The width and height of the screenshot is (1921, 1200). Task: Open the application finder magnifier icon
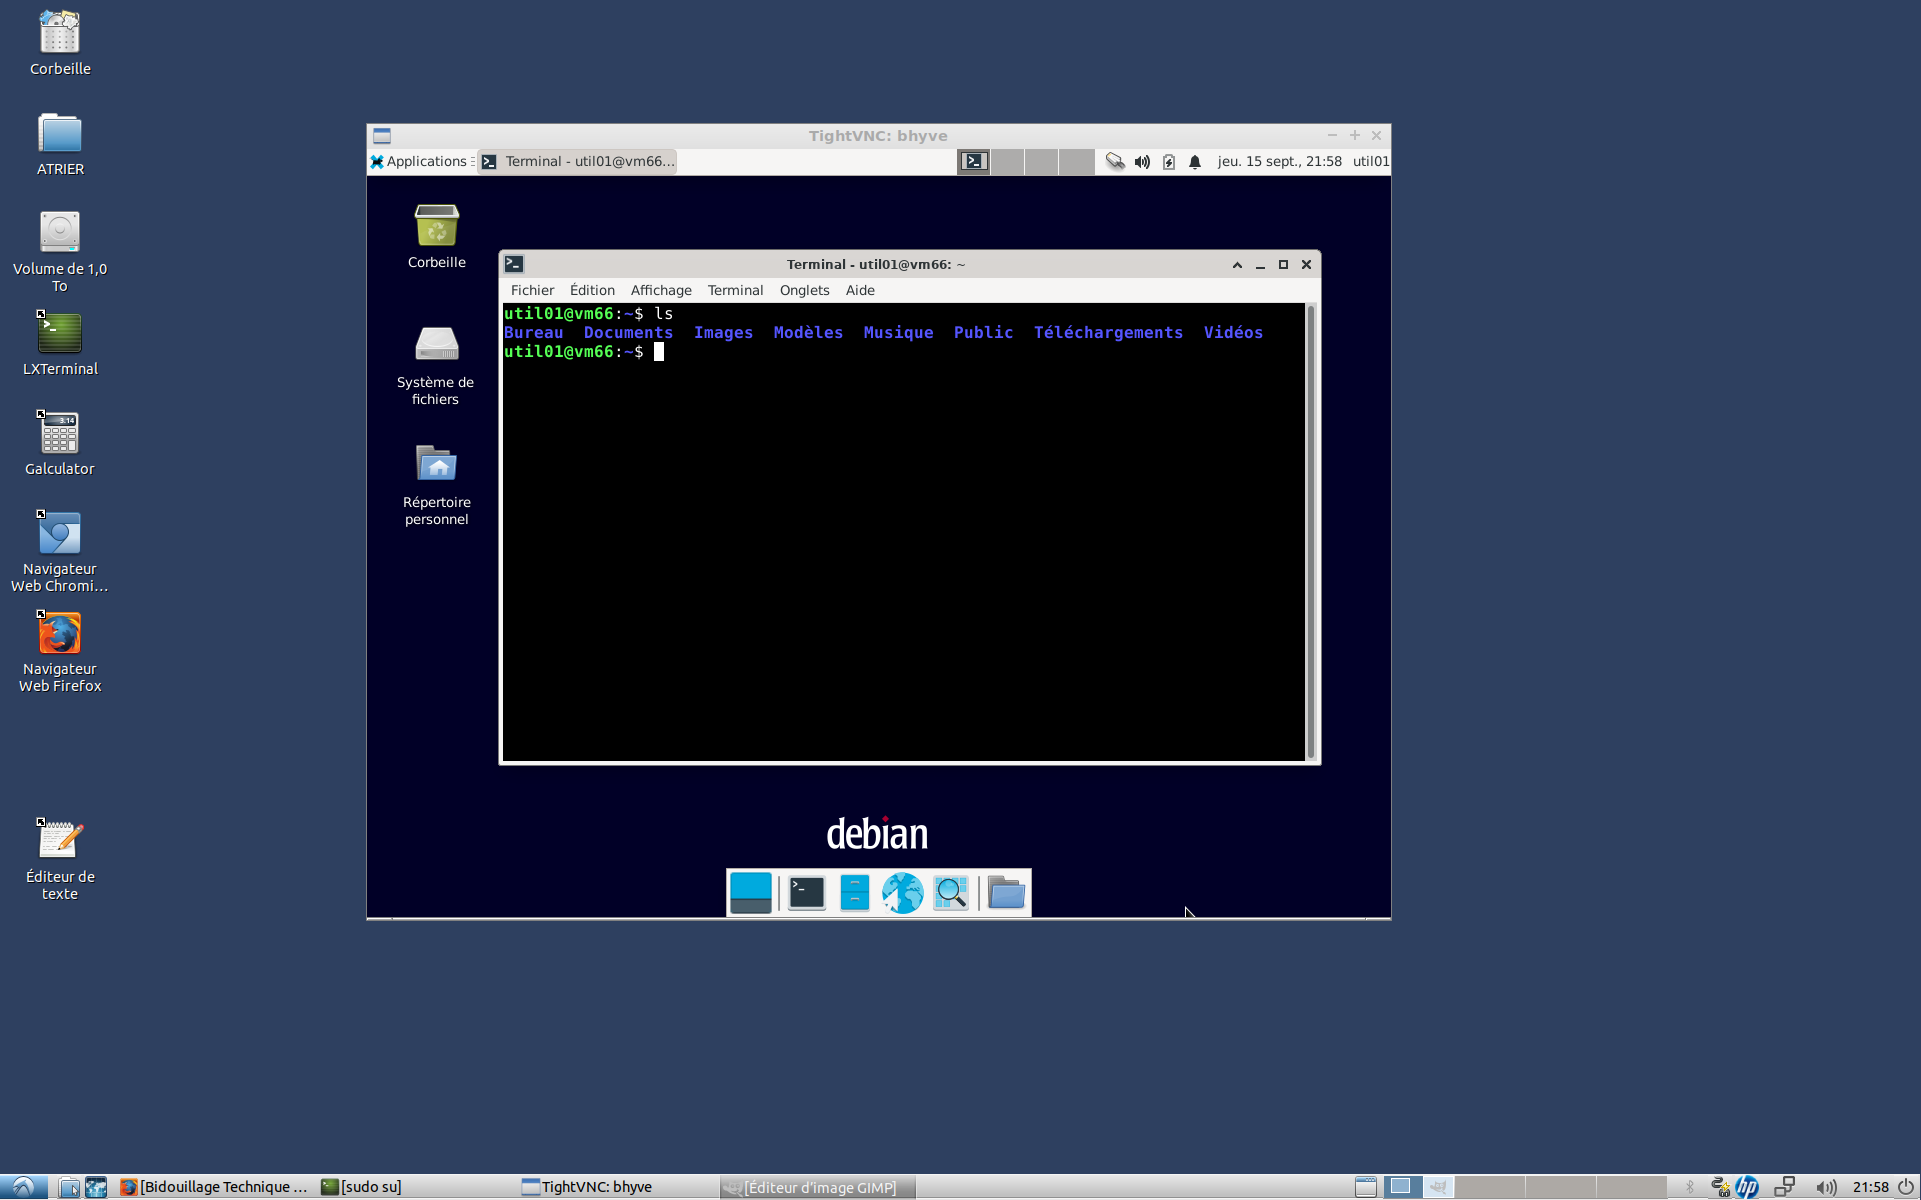coord(951,893)
